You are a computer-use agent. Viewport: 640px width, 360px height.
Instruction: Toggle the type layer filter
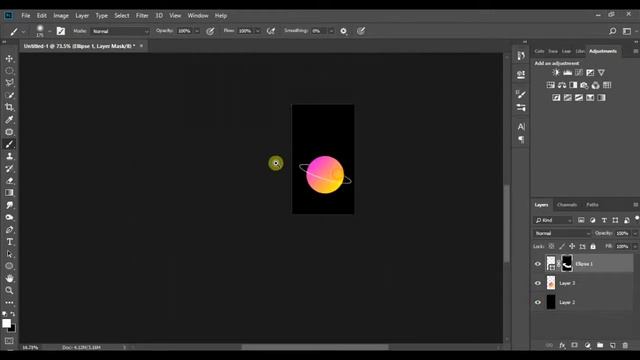604,220
